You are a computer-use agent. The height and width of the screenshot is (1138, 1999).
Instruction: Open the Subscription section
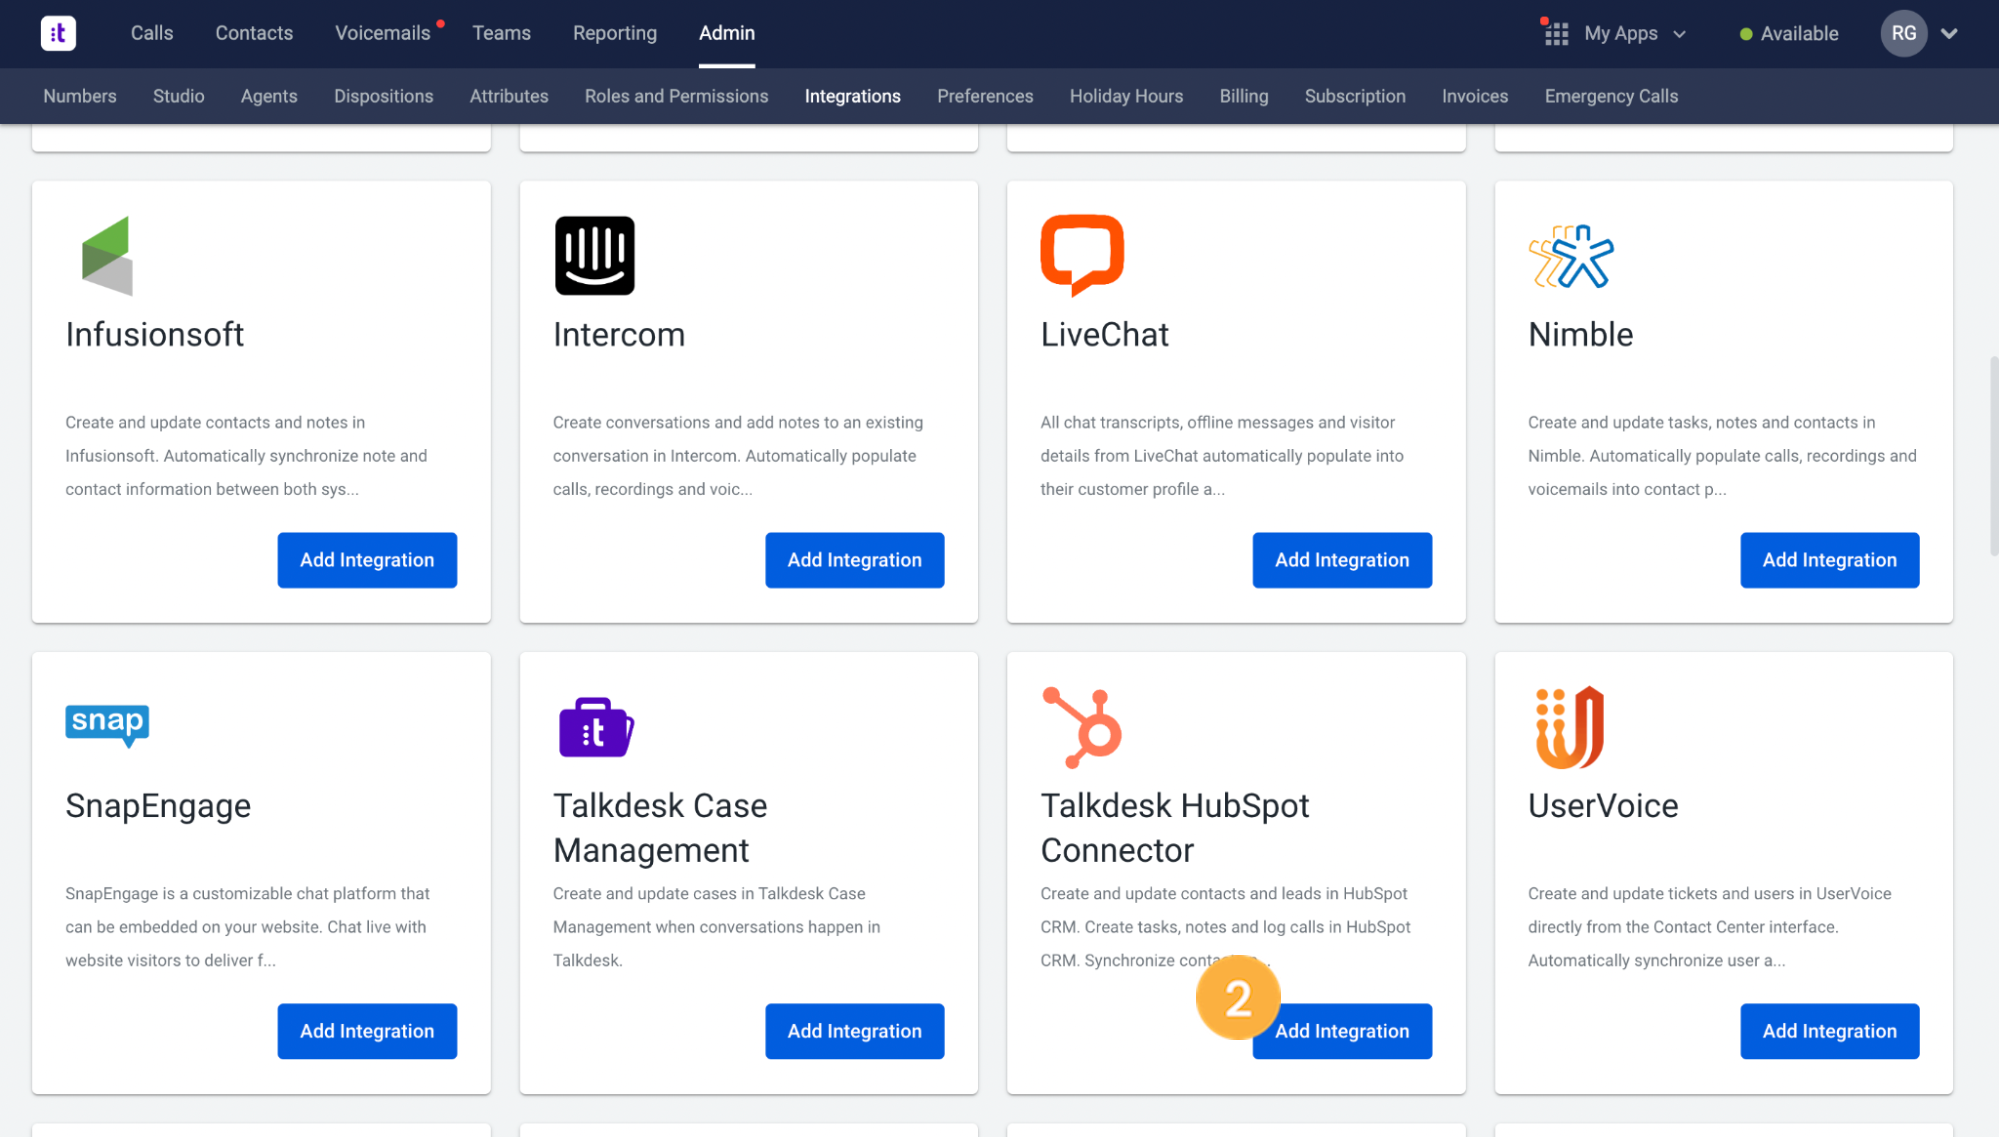1355,96
